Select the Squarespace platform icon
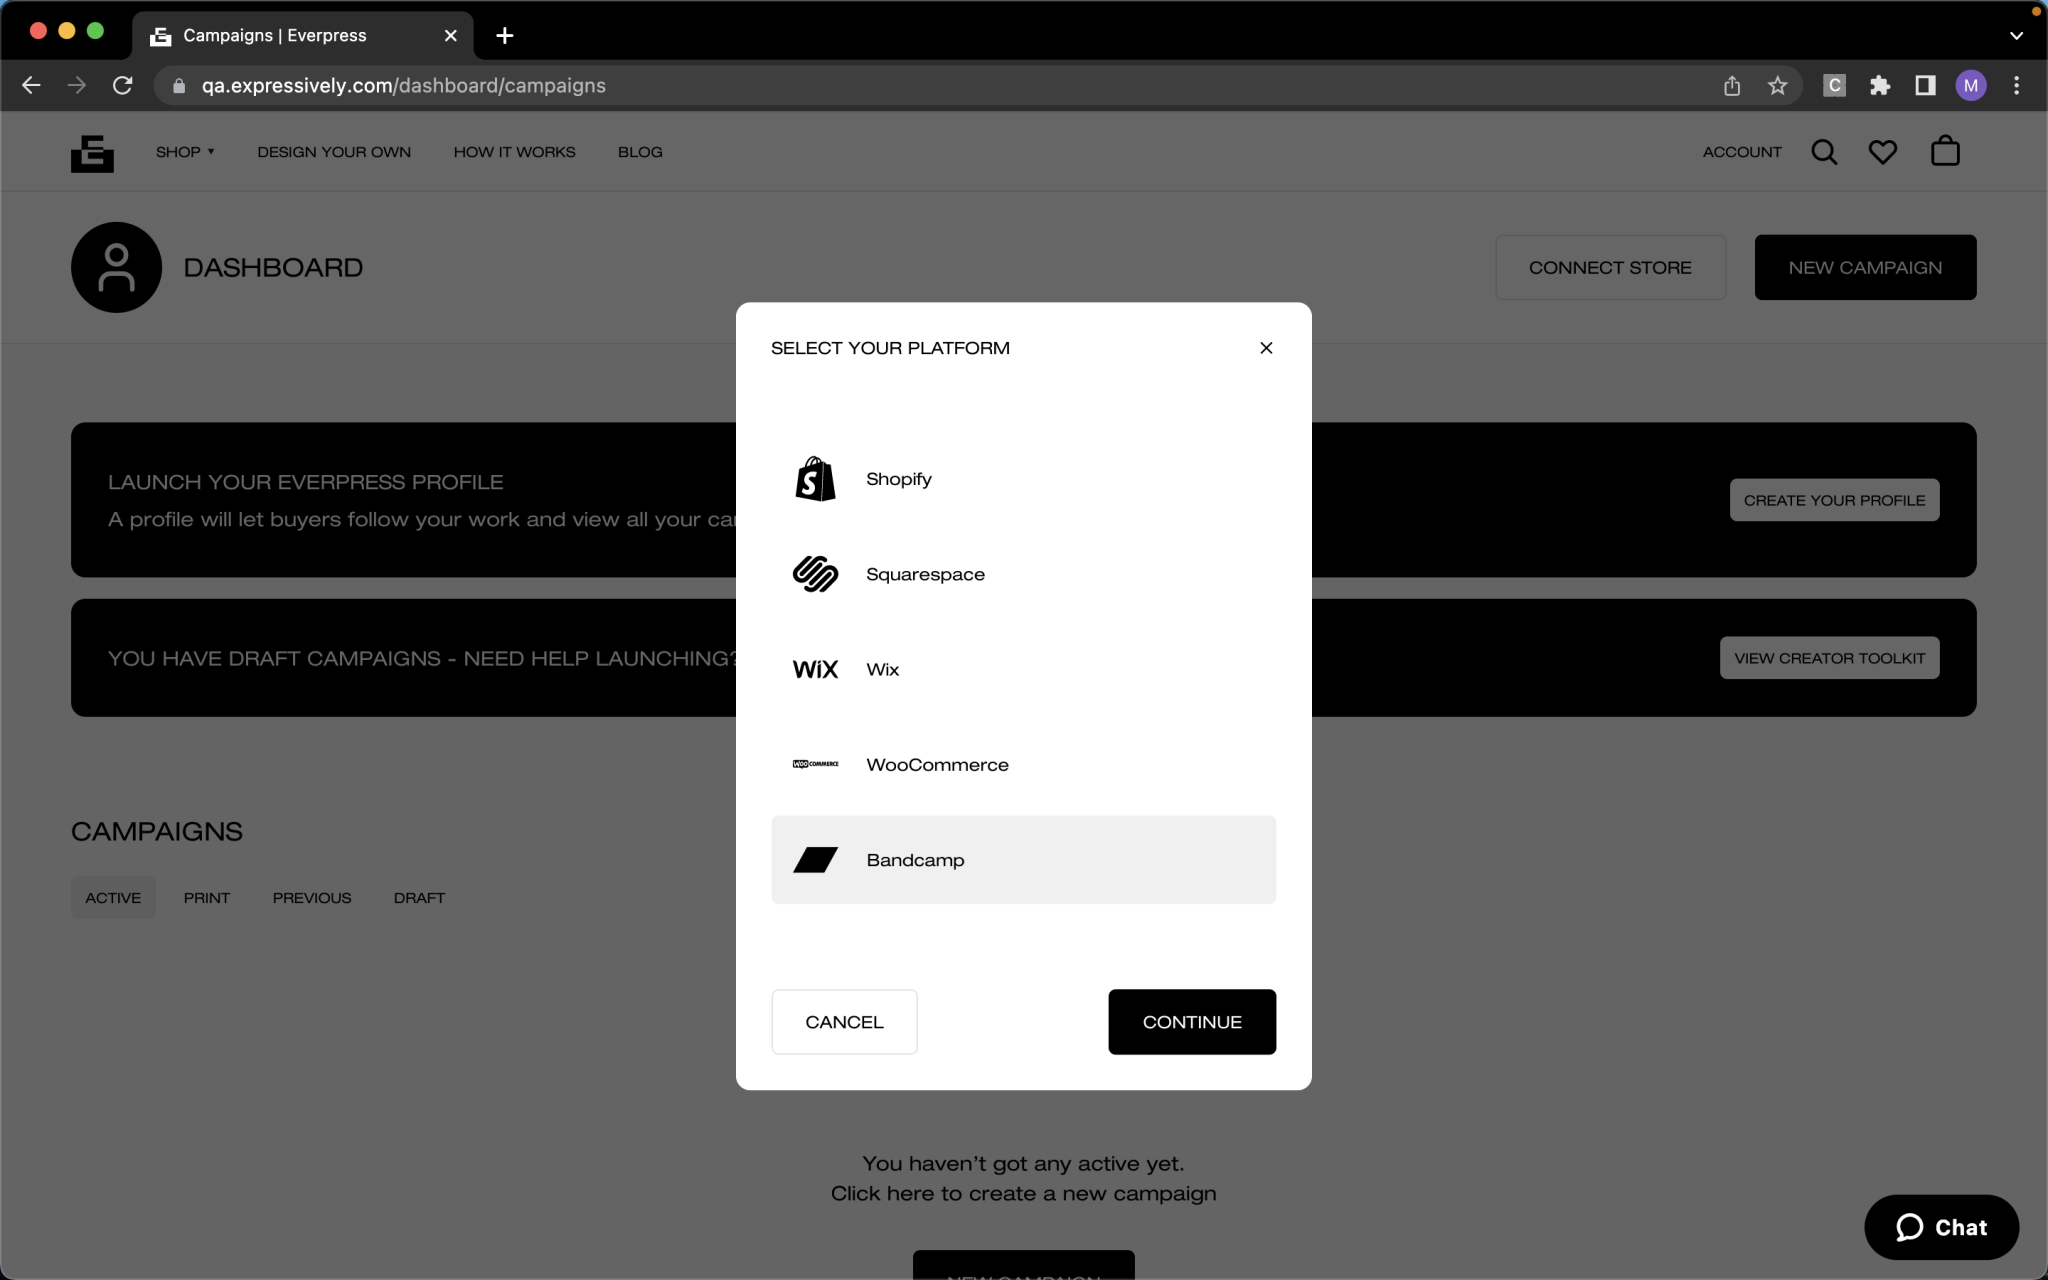The image size is (2048, 1280). point(815,574)
